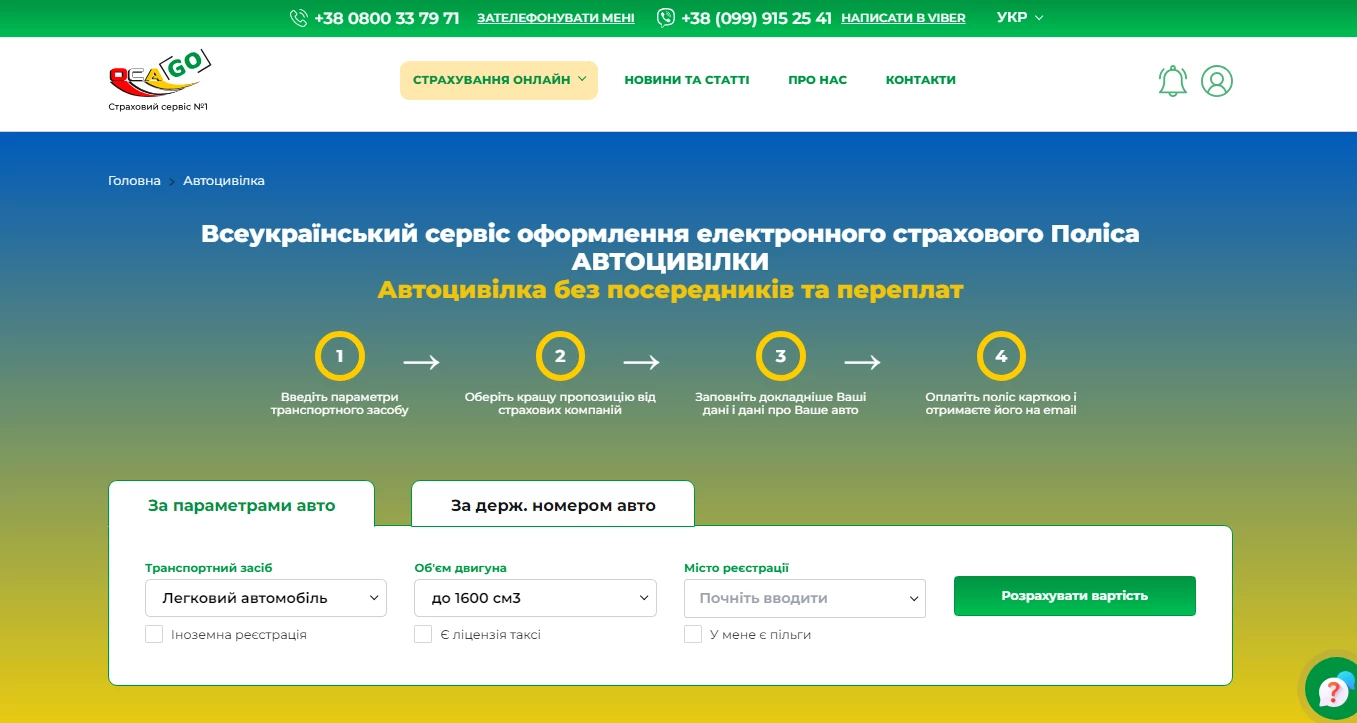Enable the Іноземна реєстрація checkbox
Screen dimensions: 1357x723
point(154,633)
